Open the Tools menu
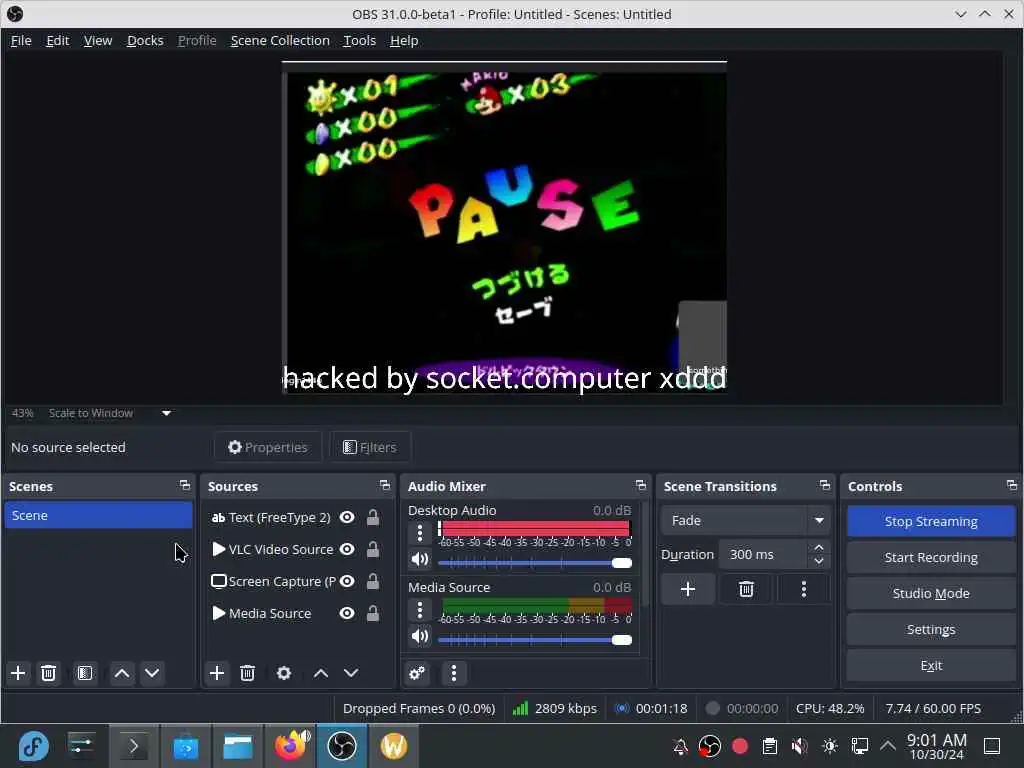1024x768 pixels. tap(360, 40)
